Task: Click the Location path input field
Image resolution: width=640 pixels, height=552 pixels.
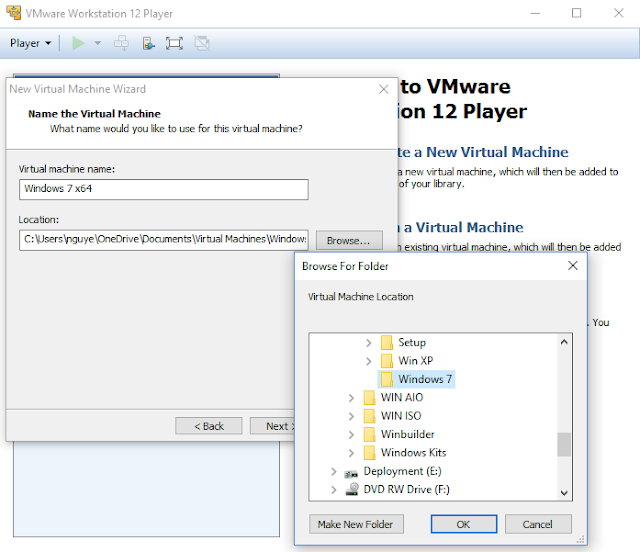Action: click(164, 240)
